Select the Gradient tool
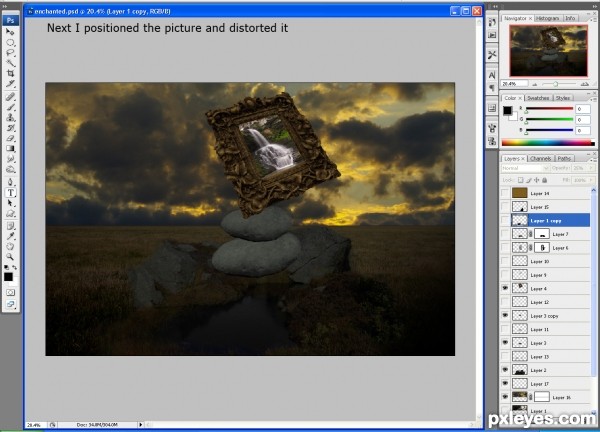 pos(10,148)
